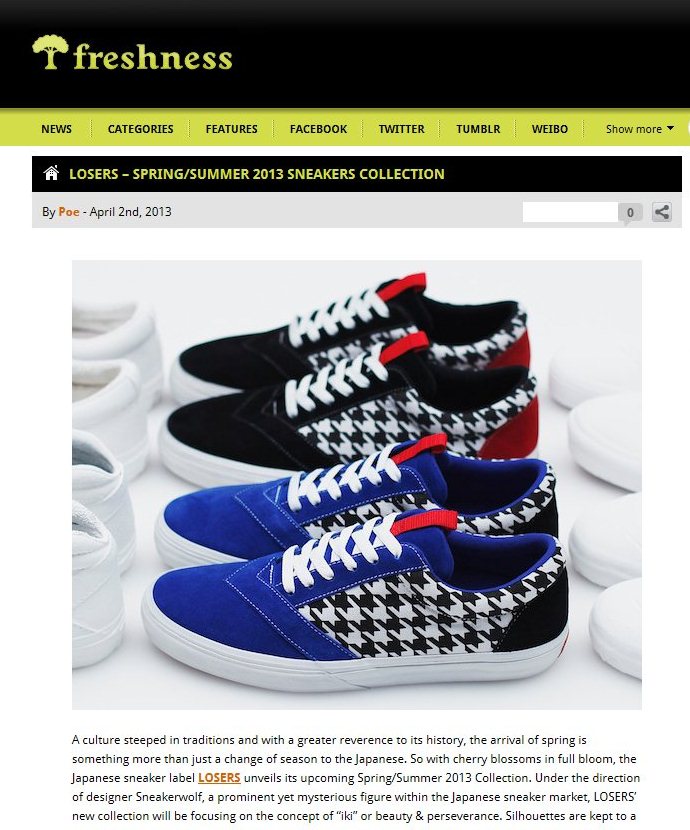Viewport: 690px width, 830px height.
Task: Open the NEWS menu item
Action: (x=57, y=129)
